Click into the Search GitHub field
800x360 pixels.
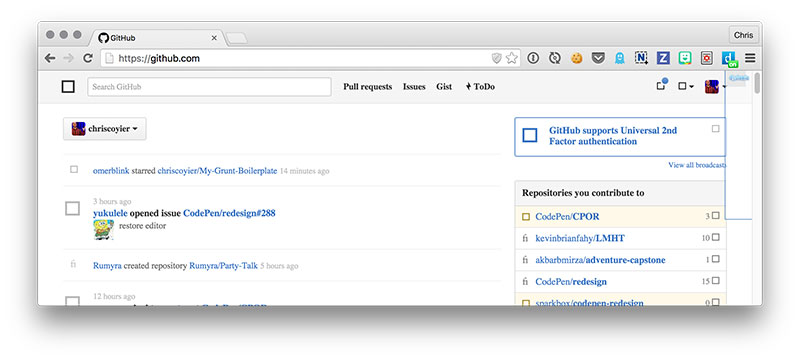[x=209, y=87]
